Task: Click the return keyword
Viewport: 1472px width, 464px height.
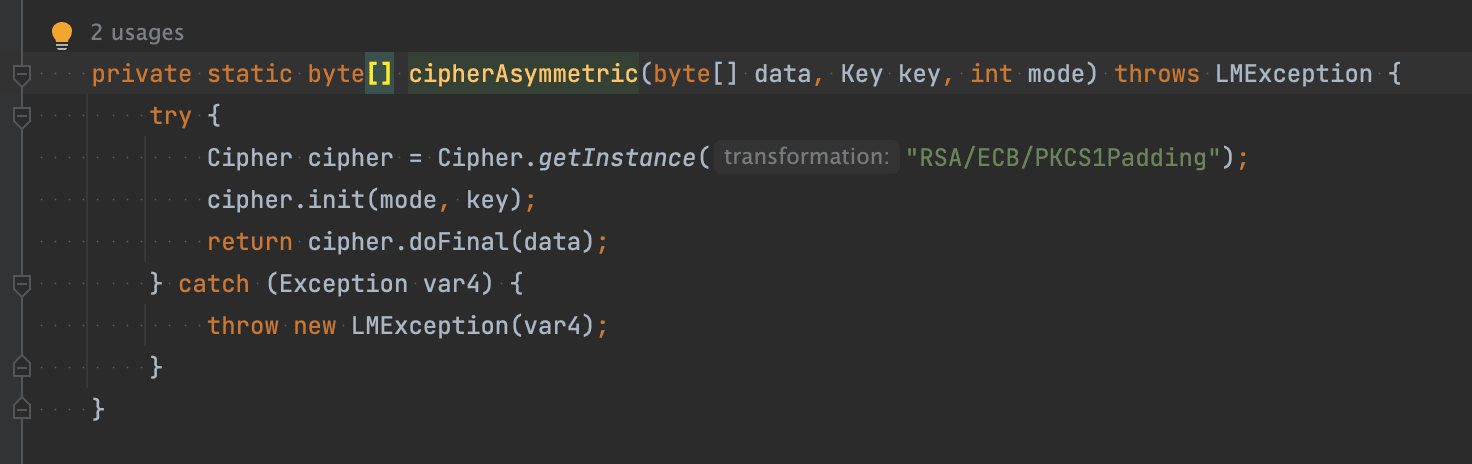Action: click(250, 242)
